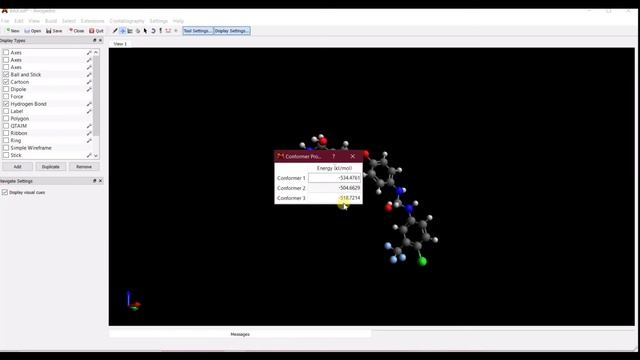The height and width of the screenshot is (360, 640).
Task: Open Ball and Stick settings wrench
Action: click(89, 75)
